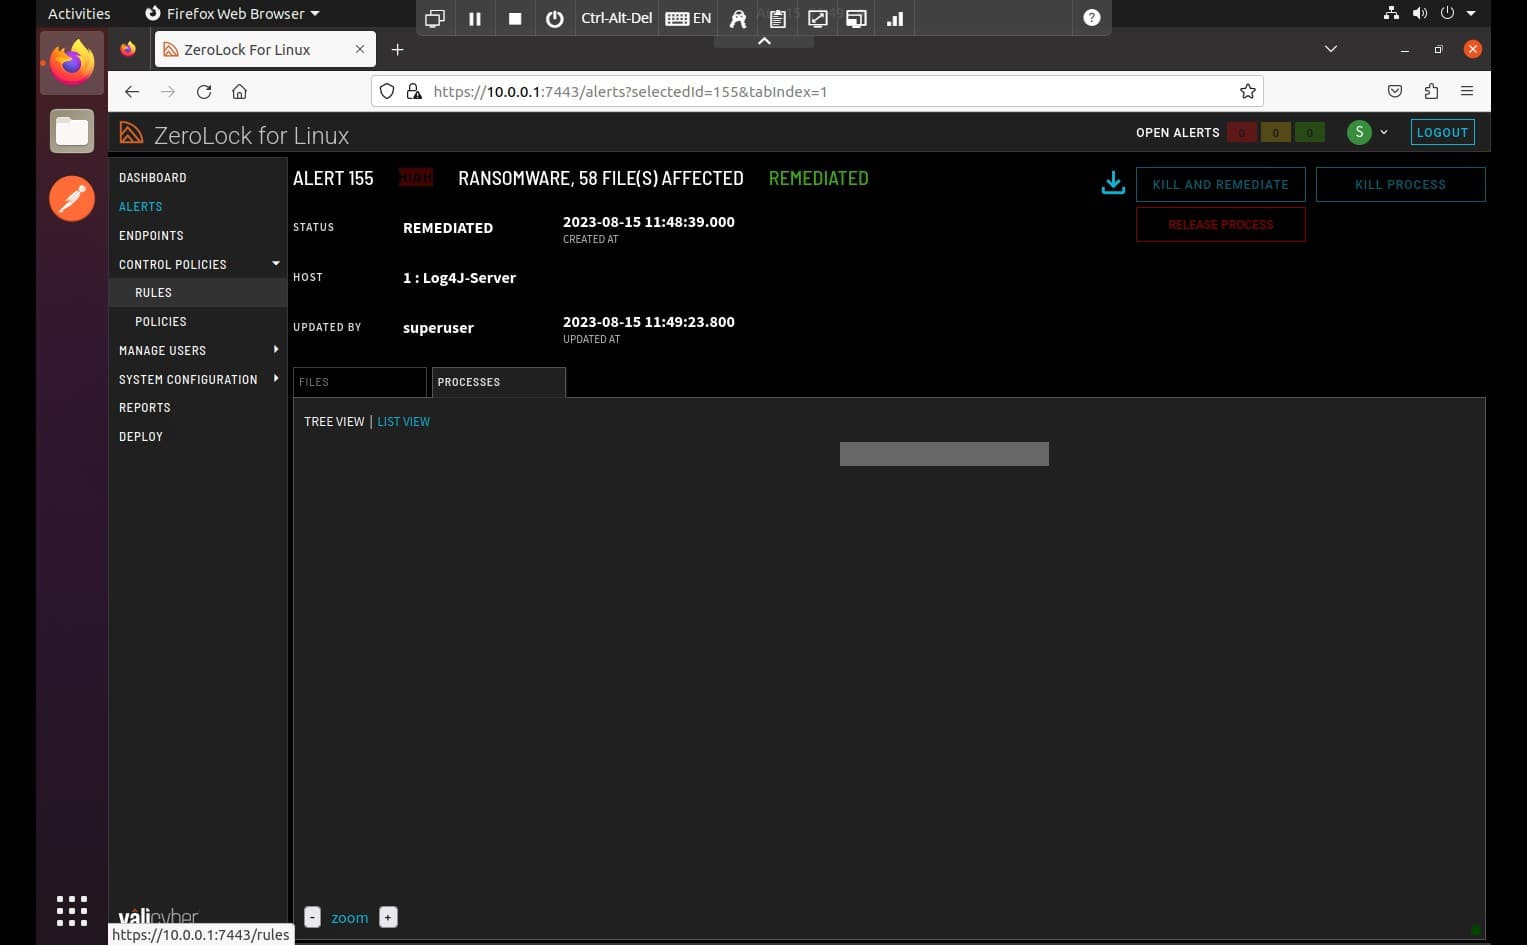Pause the VM with pause icon

pos(475,18)
